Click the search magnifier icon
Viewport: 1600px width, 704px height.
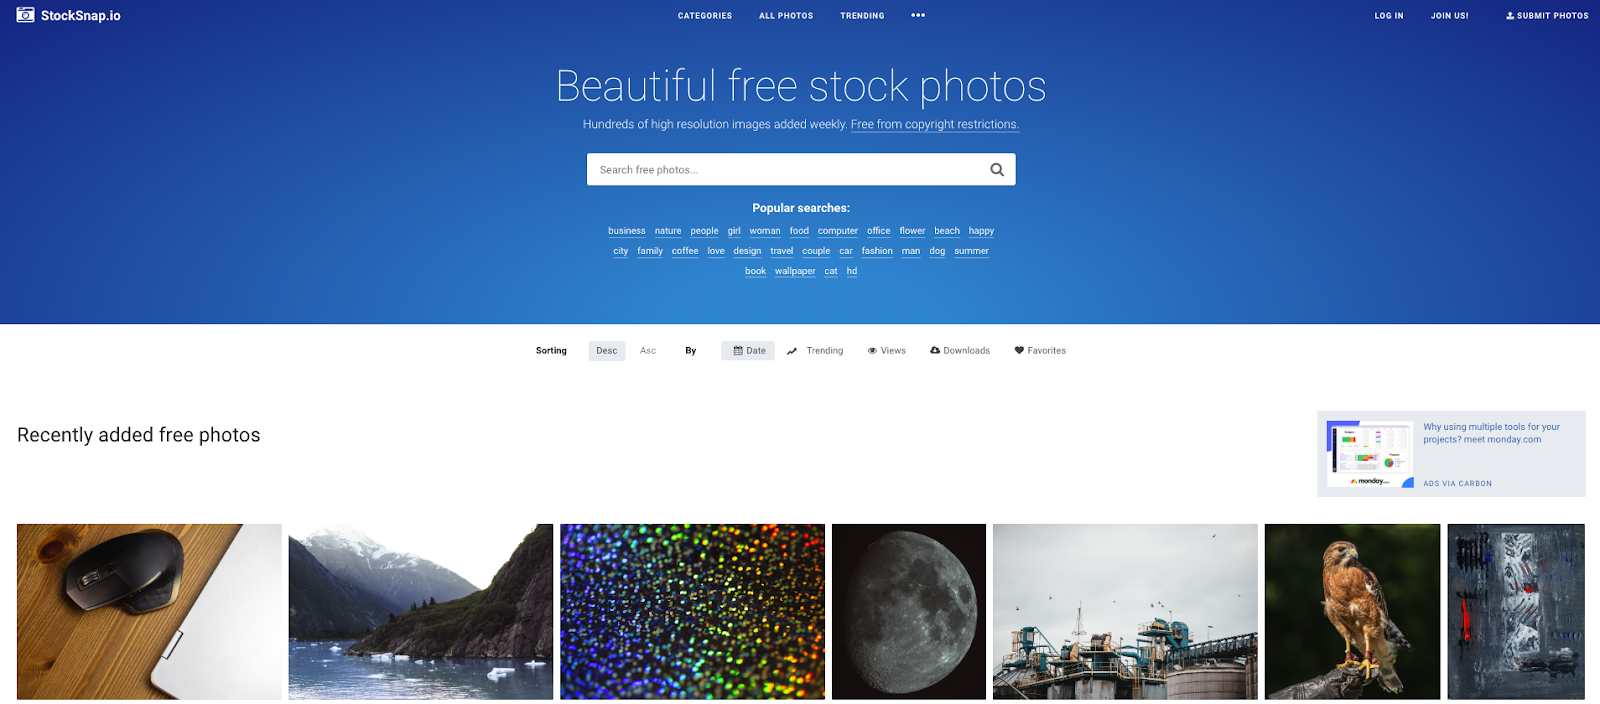point(997,170)
